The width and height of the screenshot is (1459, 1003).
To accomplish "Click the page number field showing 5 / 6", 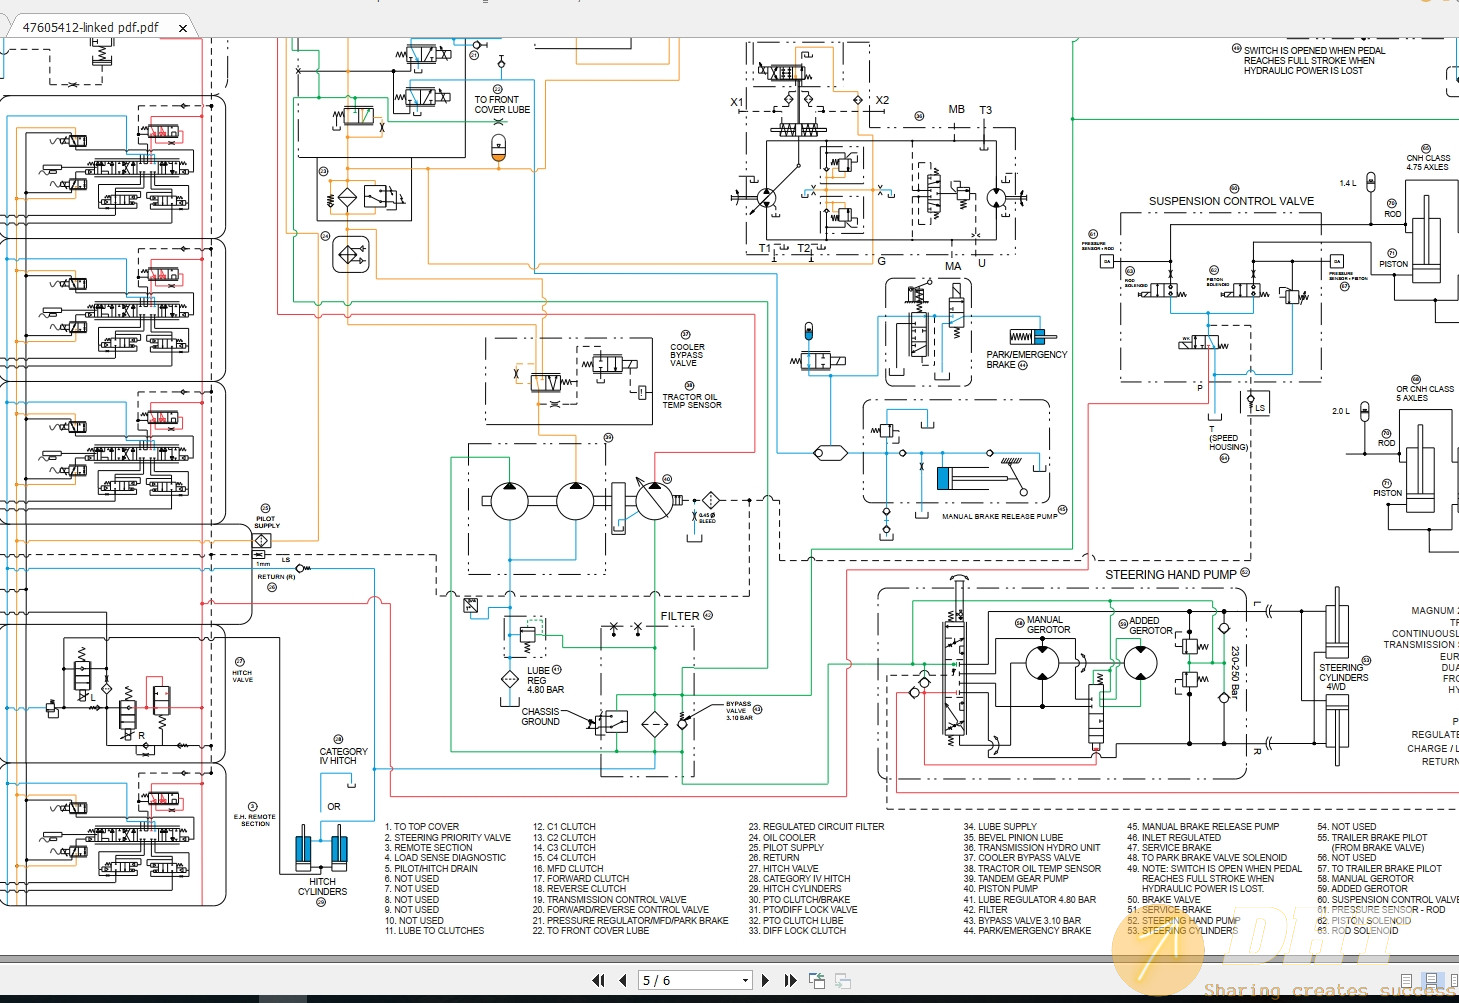I will [690, 981].
